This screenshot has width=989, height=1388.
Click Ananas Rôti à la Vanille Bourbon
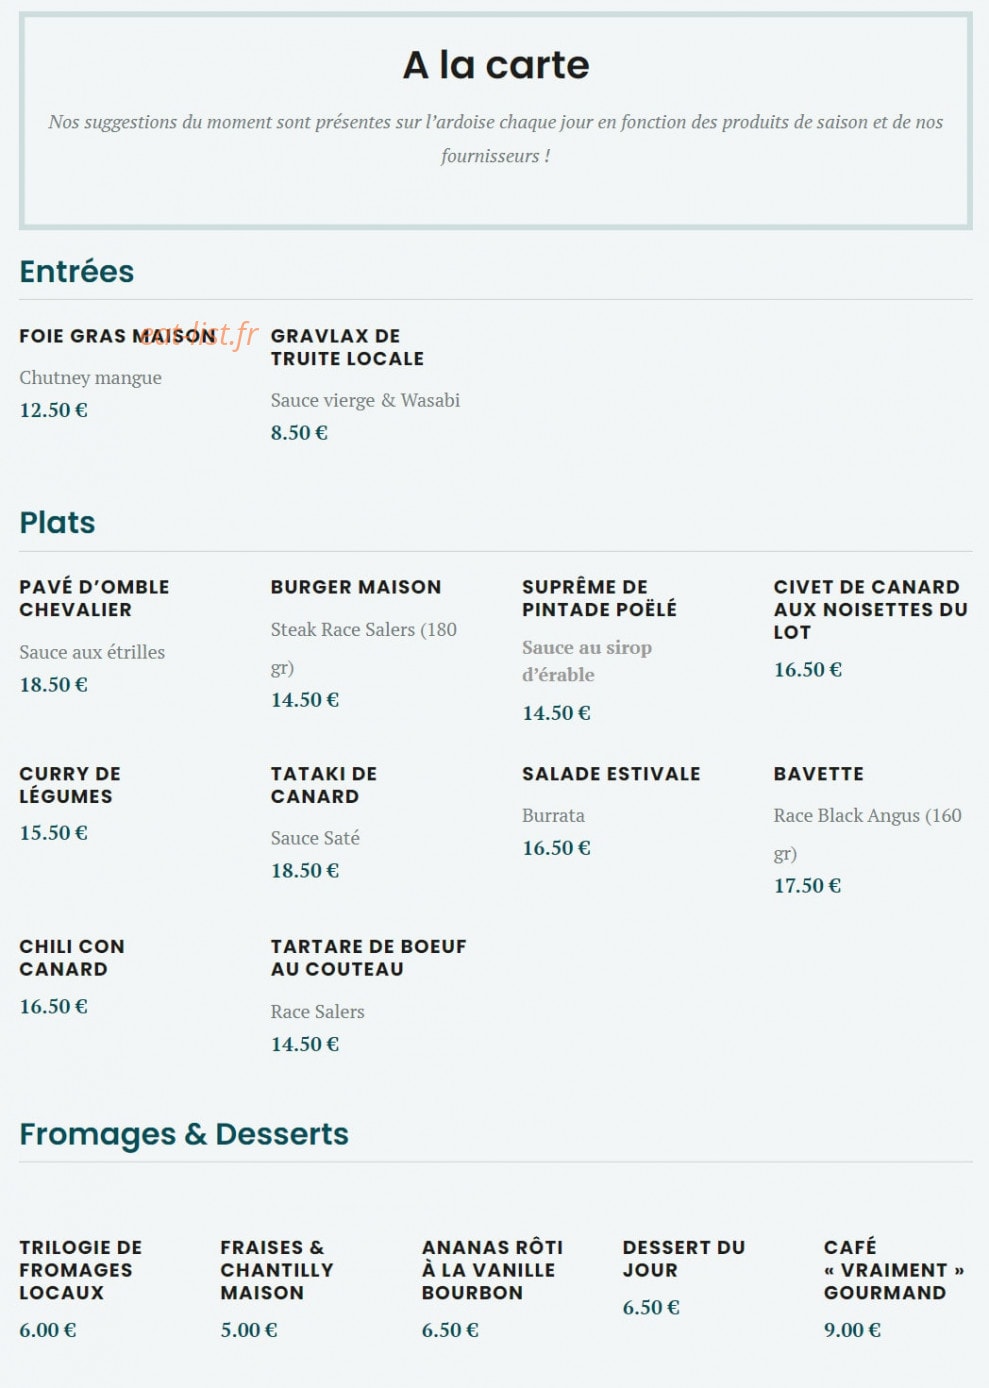pos(492,1270)
